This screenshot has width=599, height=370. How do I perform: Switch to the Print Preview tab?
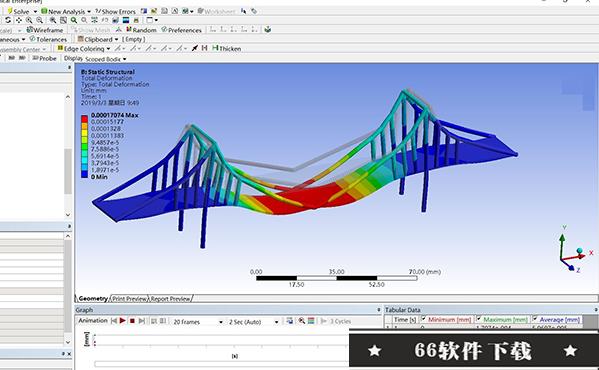pos(130,299)
